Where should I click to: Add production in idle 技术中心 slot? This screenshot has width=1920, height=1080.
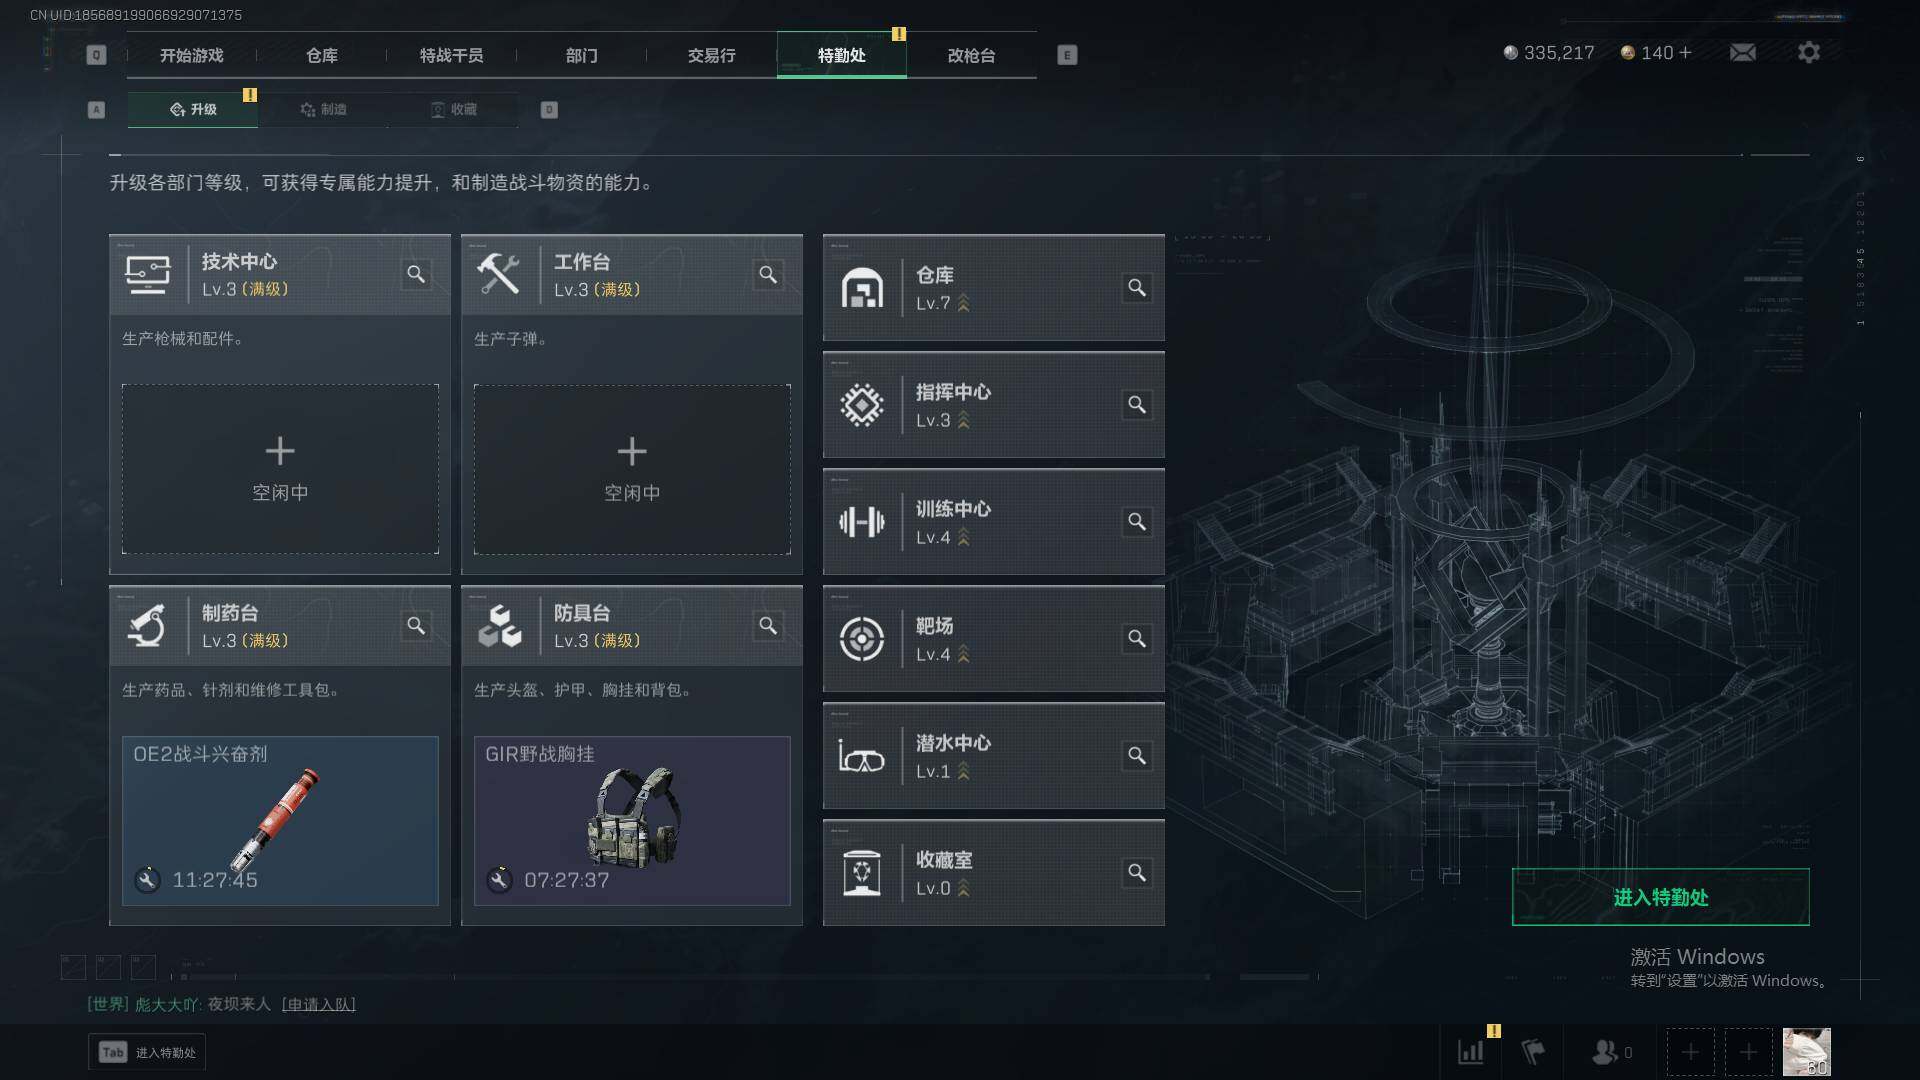pyautogui.click(x=280, y=469)
